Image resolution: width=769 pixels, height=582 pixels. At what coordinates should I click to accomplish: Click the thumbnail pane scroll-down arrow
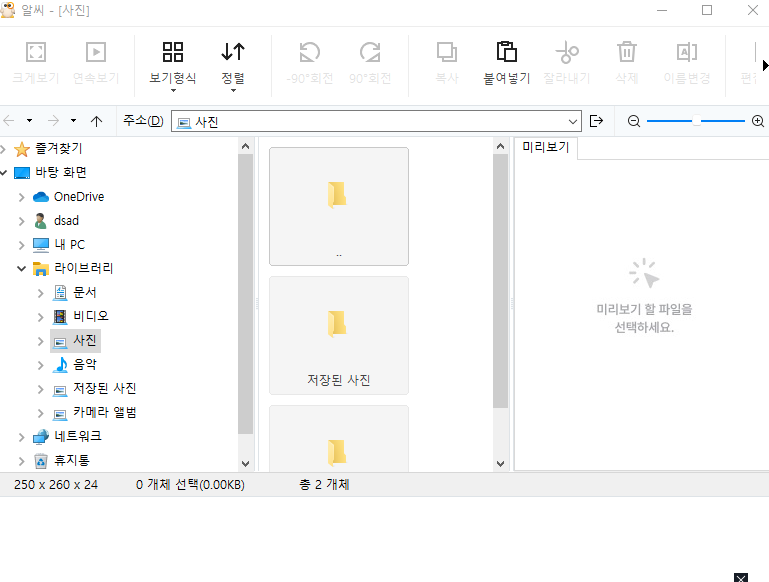click(500, 463)
